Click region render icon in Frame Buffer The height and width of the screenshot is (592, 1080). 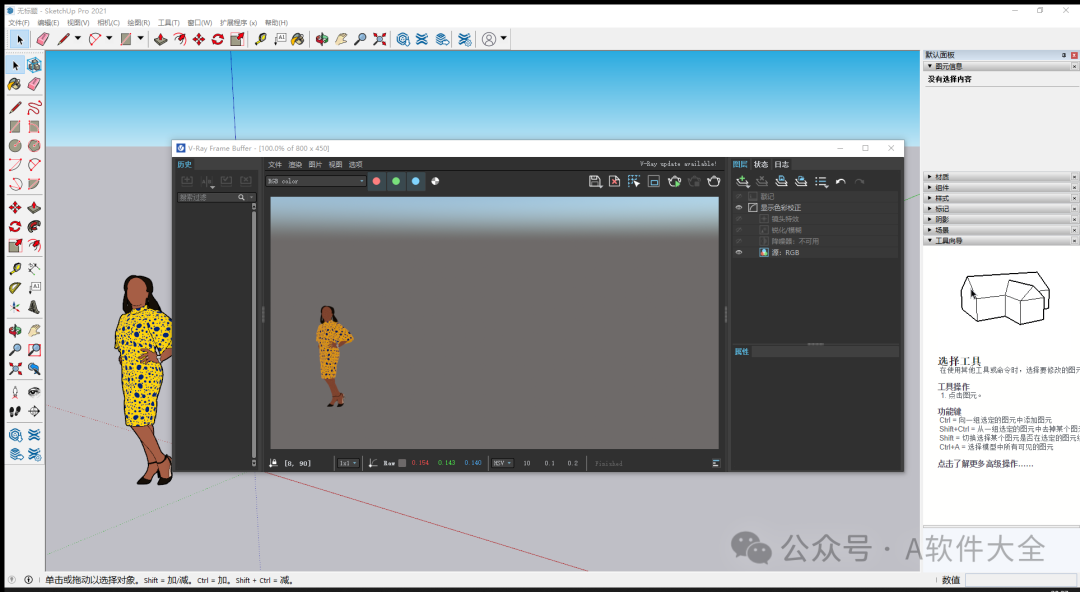pyautogui.click(x=634, y=181)
